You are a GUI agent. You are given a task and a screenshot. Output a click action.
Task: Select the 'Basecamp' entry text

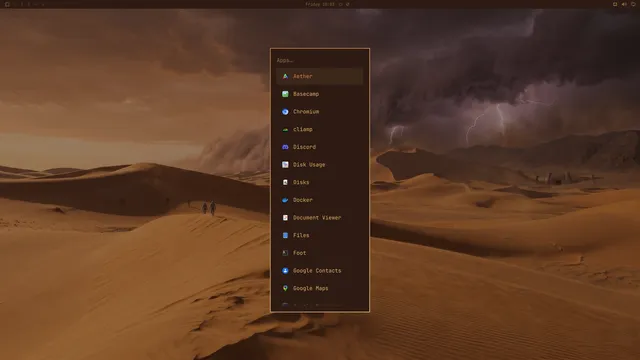click(x=306, y=94)
